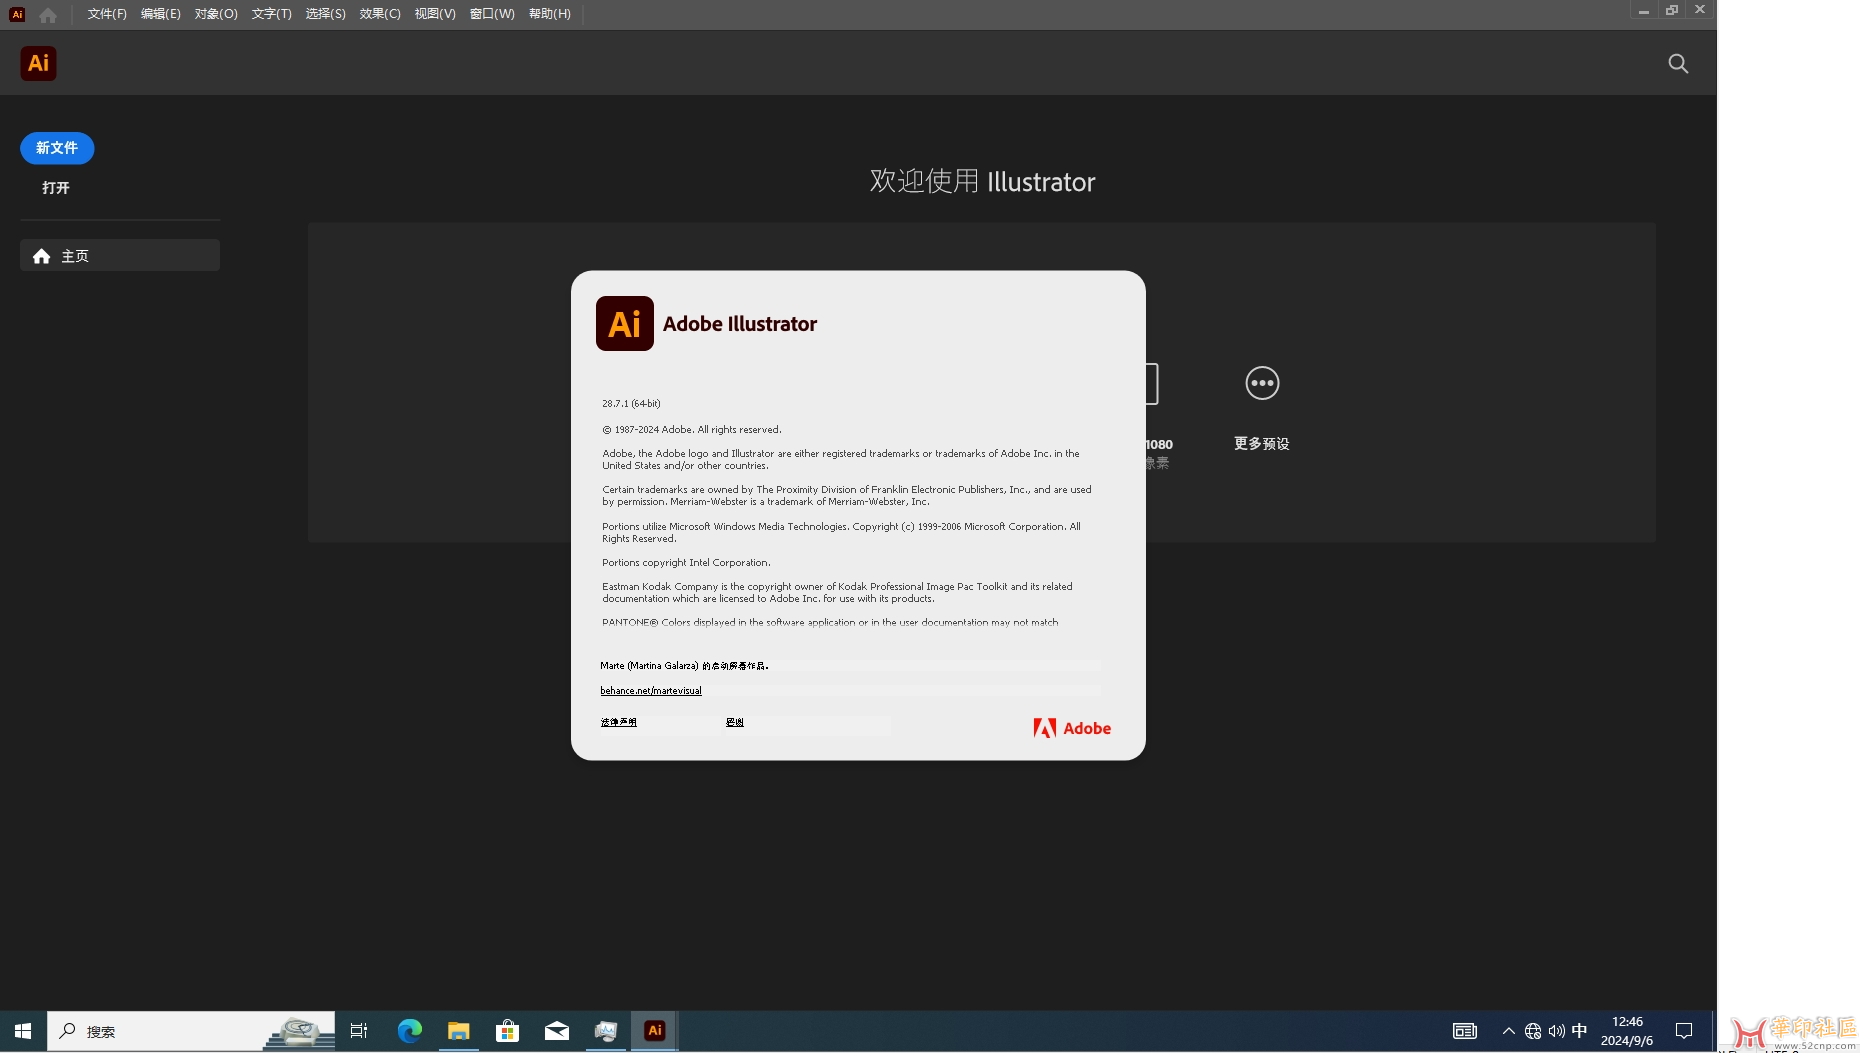Image resolution: width=1860 pixels, height=1053 pixels.
Task: Click the 法律声明 link
Action: pyautogui.click(x=619, y=722)
